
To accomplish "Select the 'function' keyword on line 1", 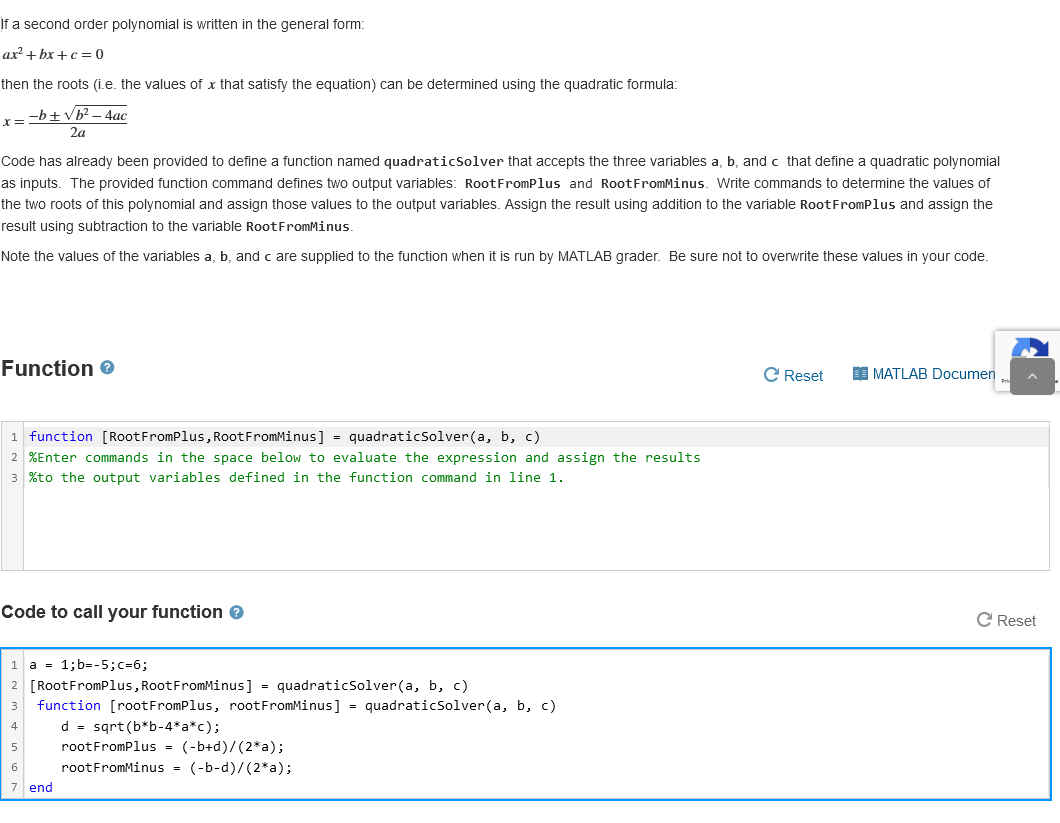I will click(61, 437).
